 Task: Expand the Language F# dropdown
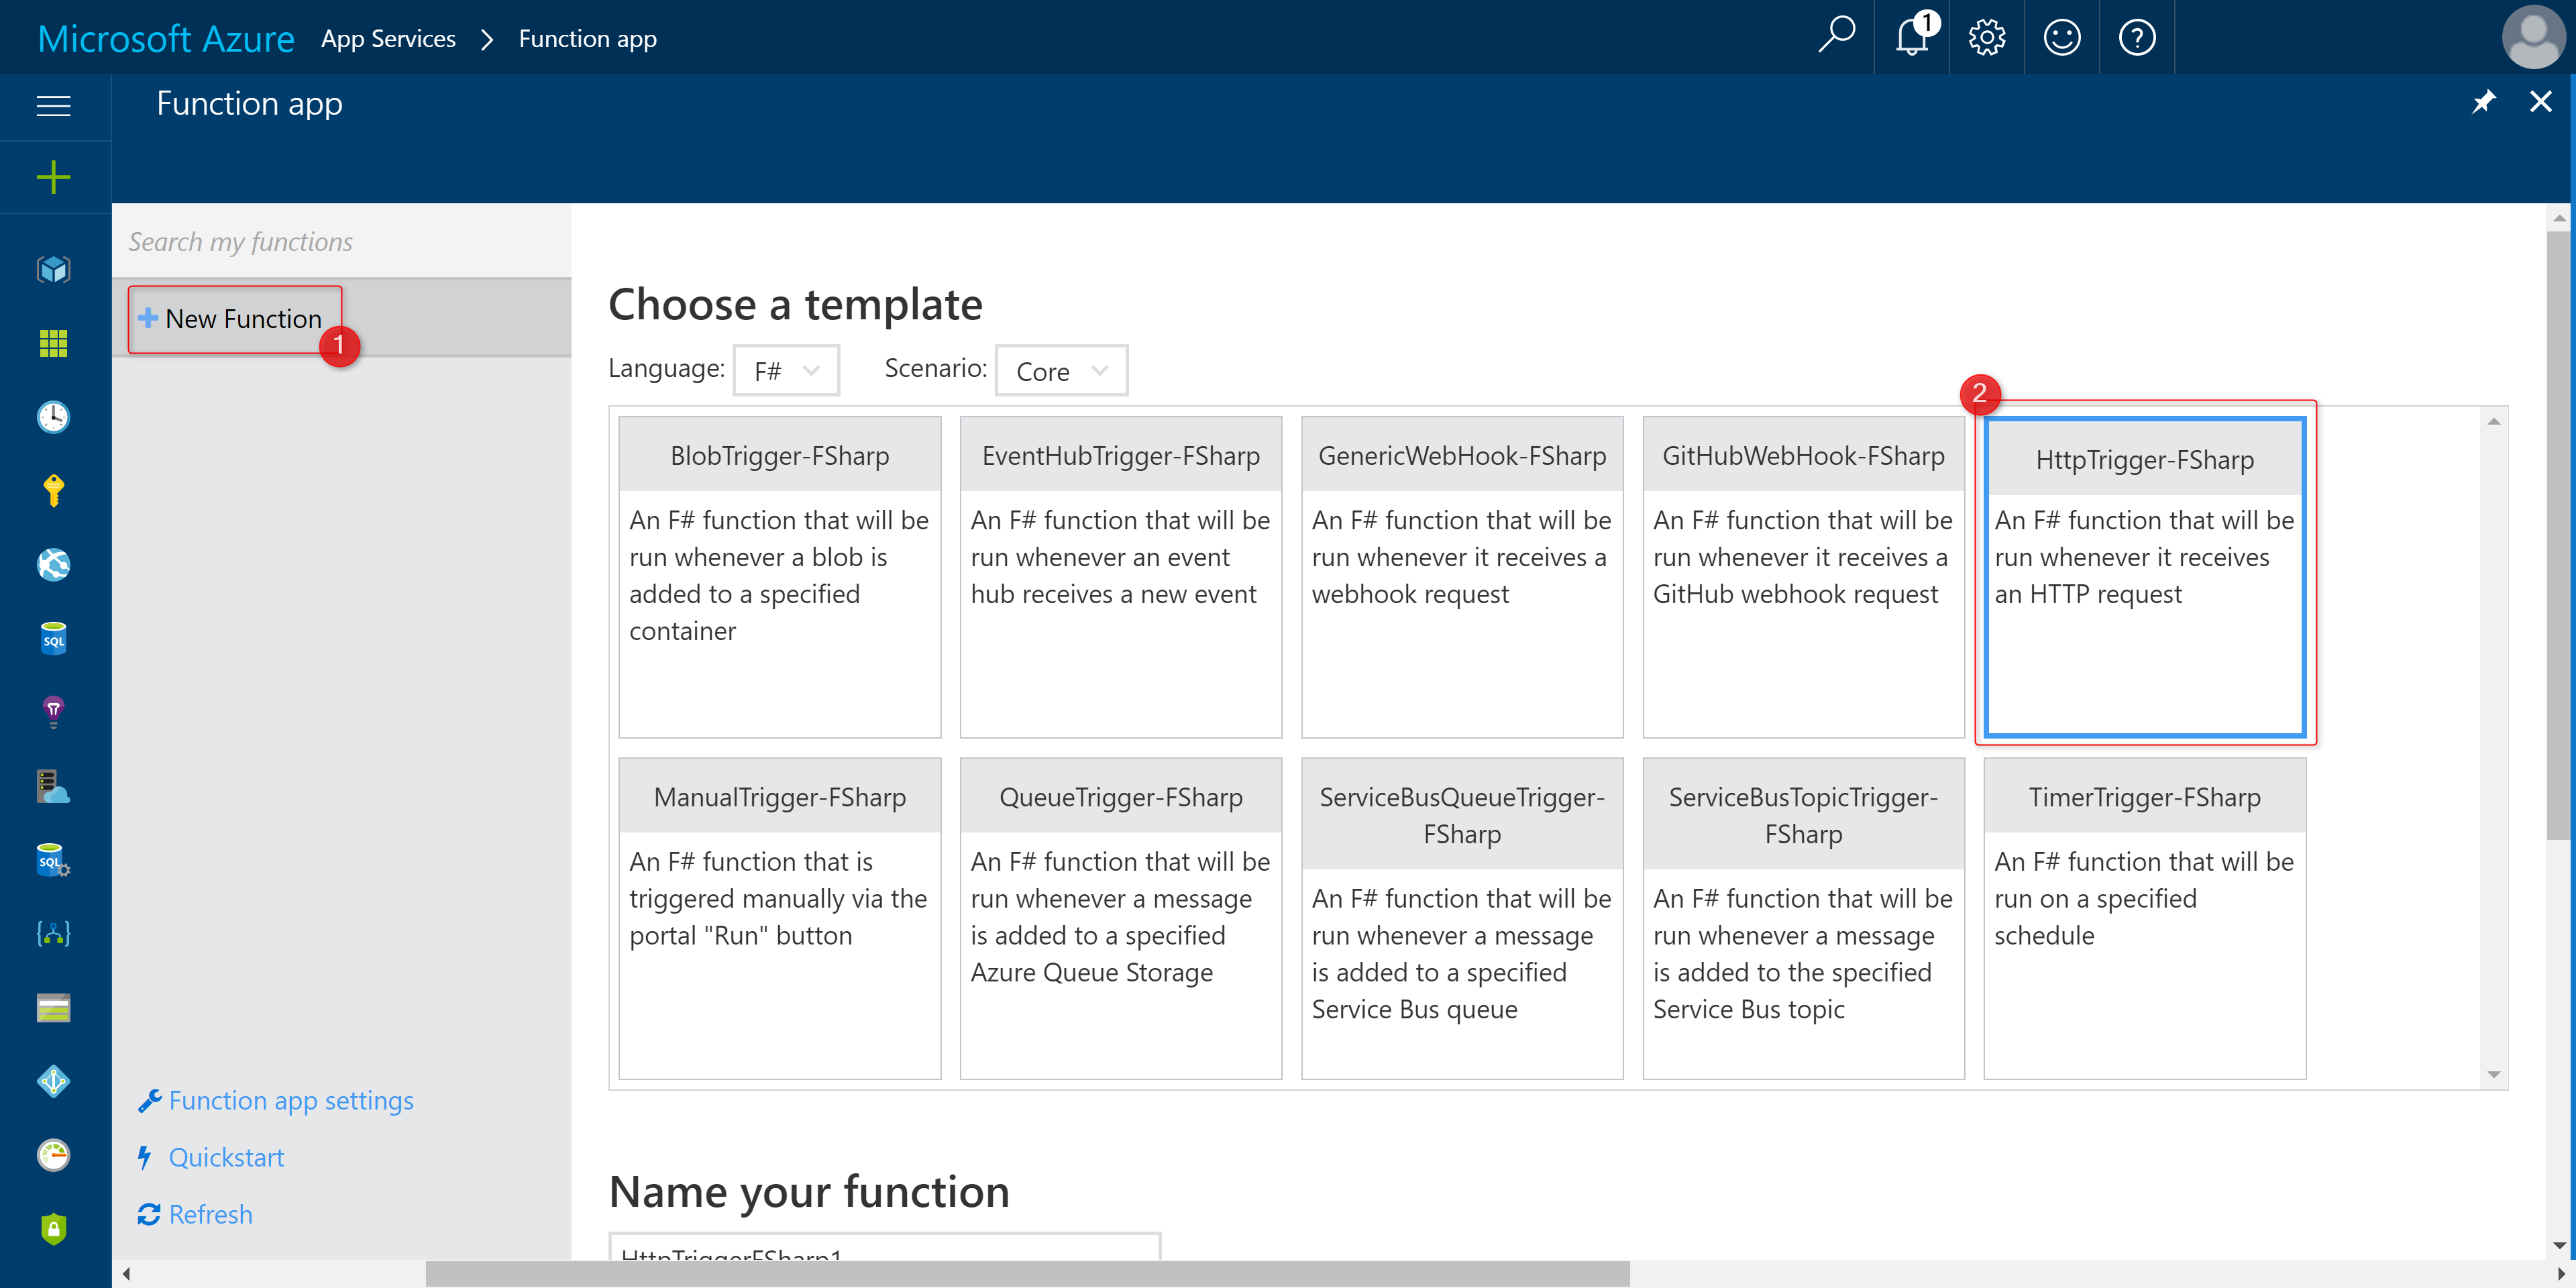coord(786,371)
